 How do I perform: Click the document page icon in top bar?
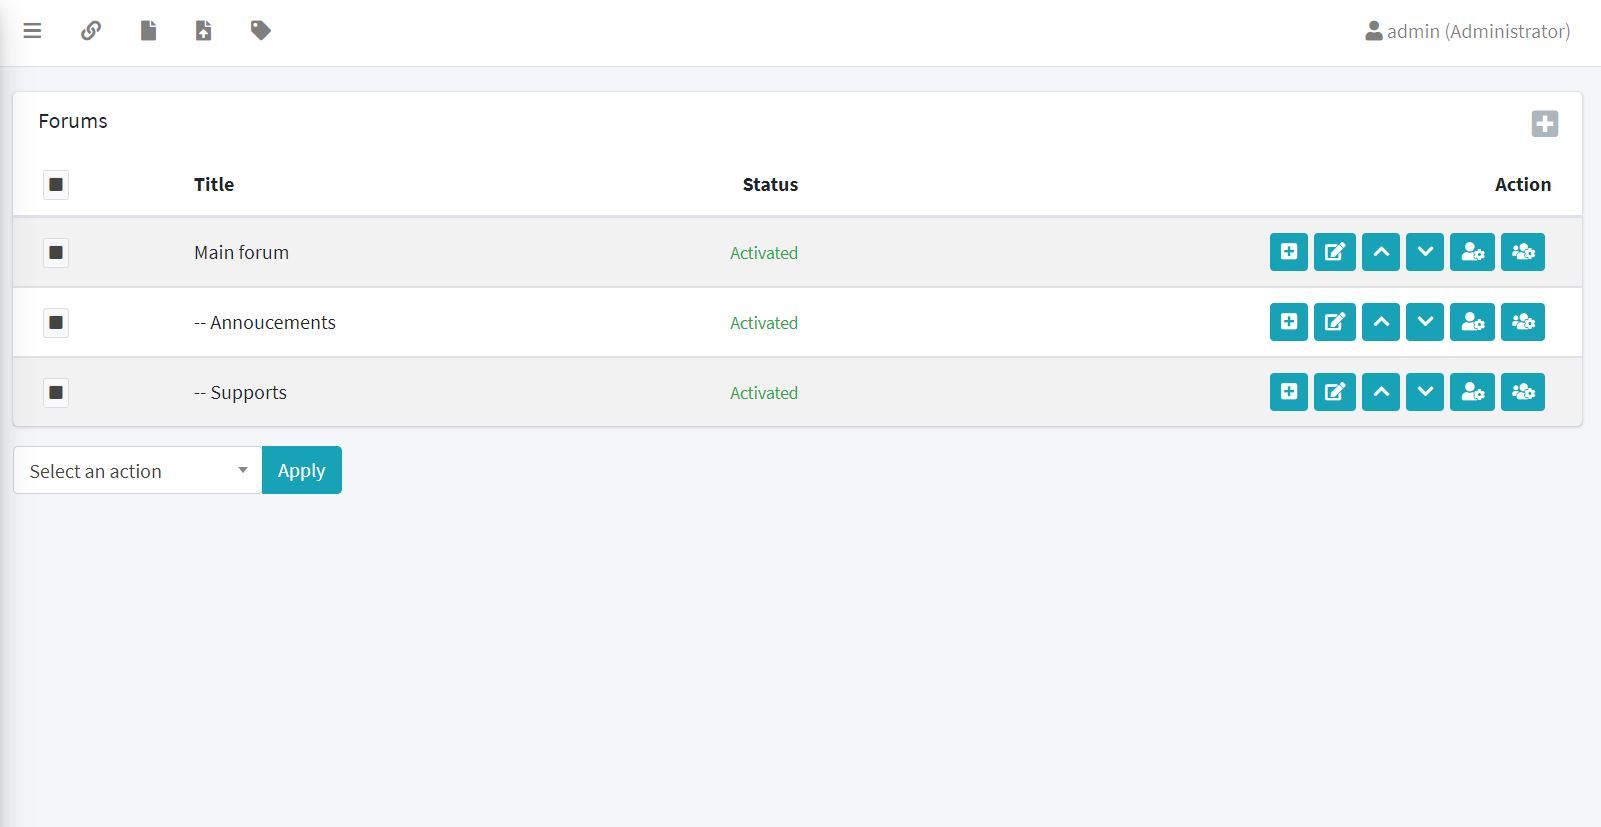[x=148, y=31]
